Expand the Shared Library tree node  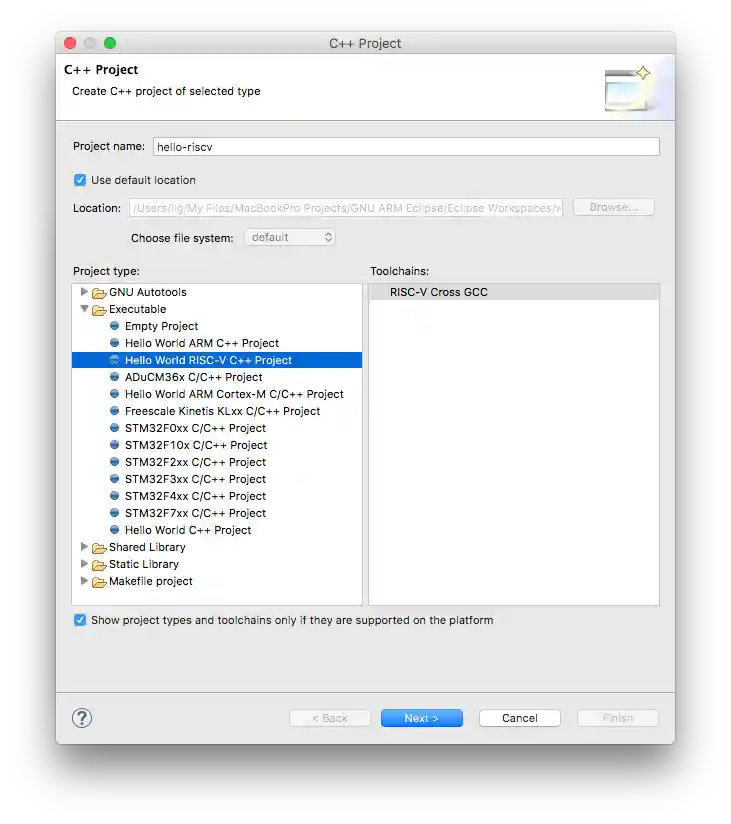84,547
